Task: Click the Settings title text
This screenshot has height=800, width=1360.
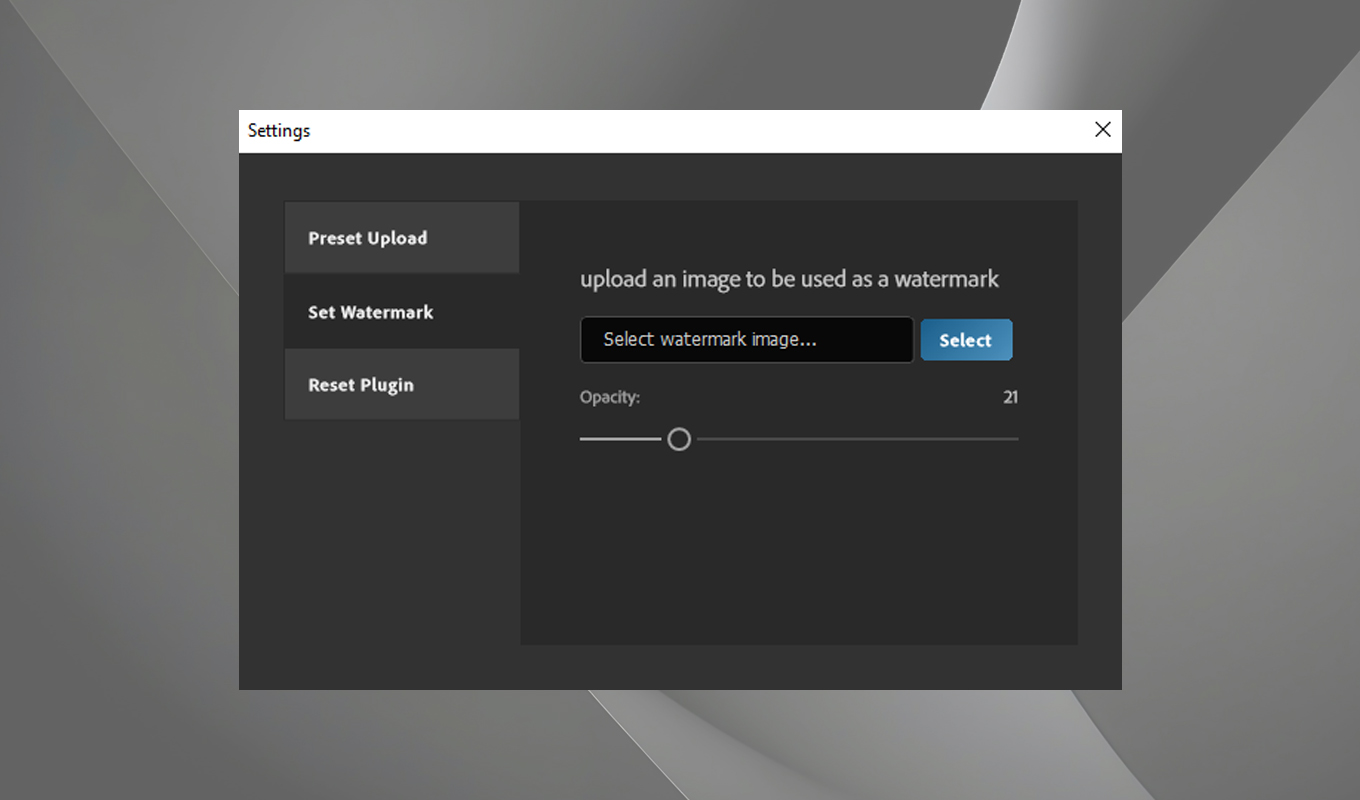Action: [x=278, y=130]
